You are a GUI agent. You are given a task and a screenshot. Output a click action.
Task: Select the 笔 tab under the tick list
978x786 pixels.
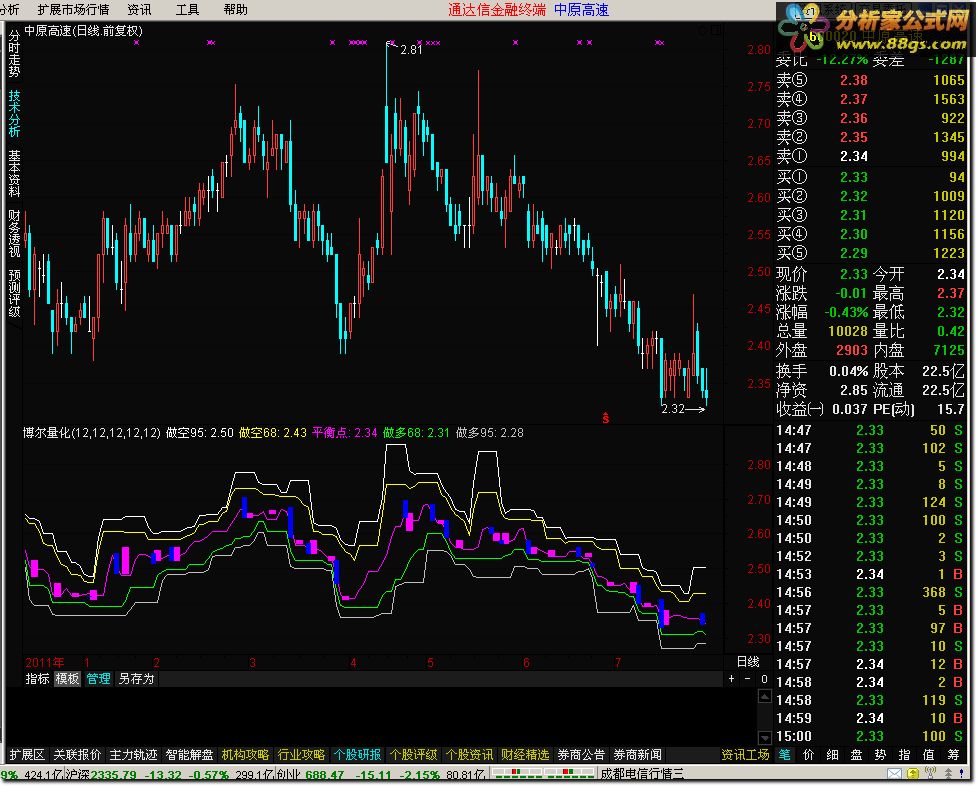785,755
